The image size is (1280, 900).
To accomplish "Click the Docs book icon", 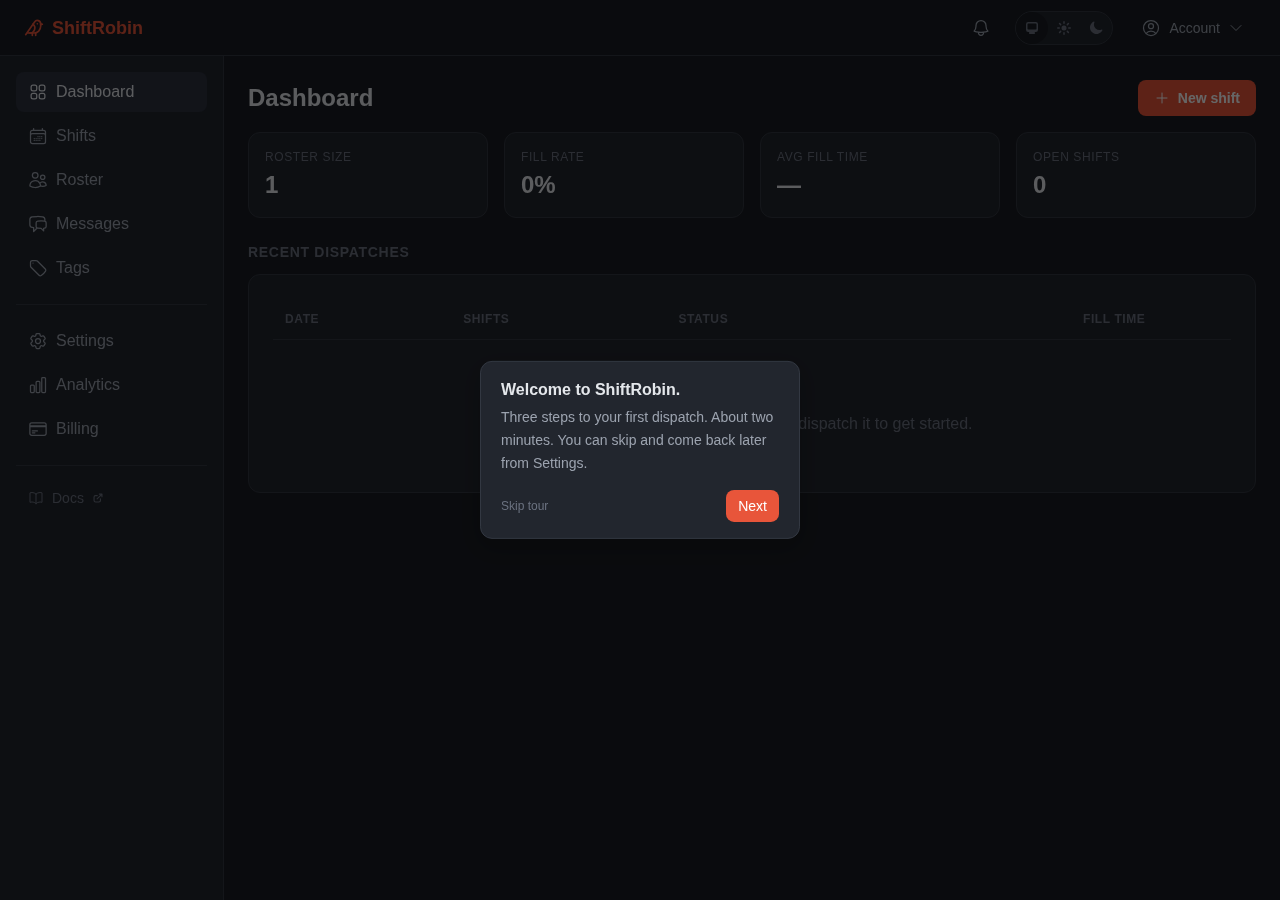I will pyautogui.click(x=36, y=498).
